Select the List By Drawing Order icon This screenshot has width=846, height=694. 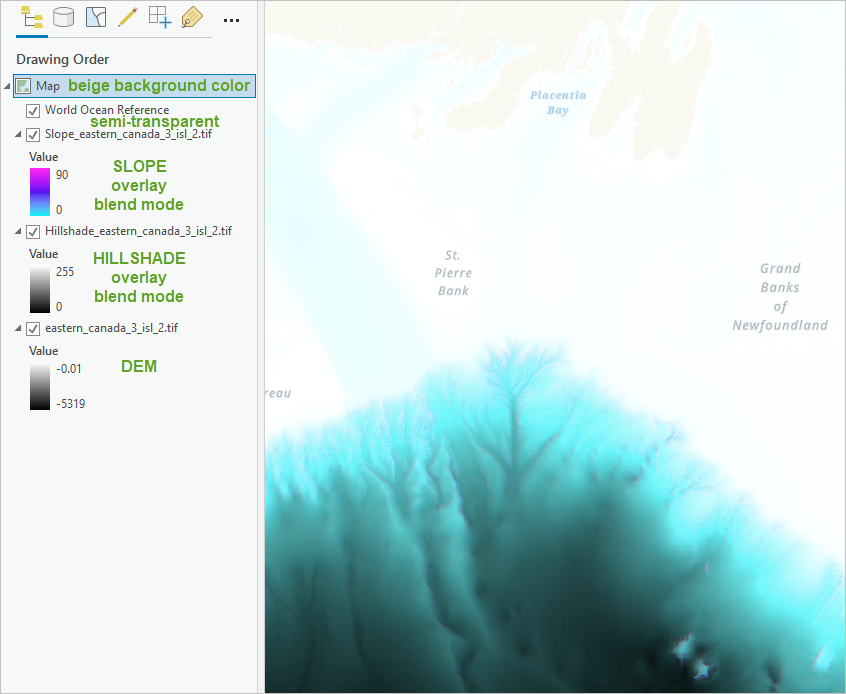coord(29,17)
